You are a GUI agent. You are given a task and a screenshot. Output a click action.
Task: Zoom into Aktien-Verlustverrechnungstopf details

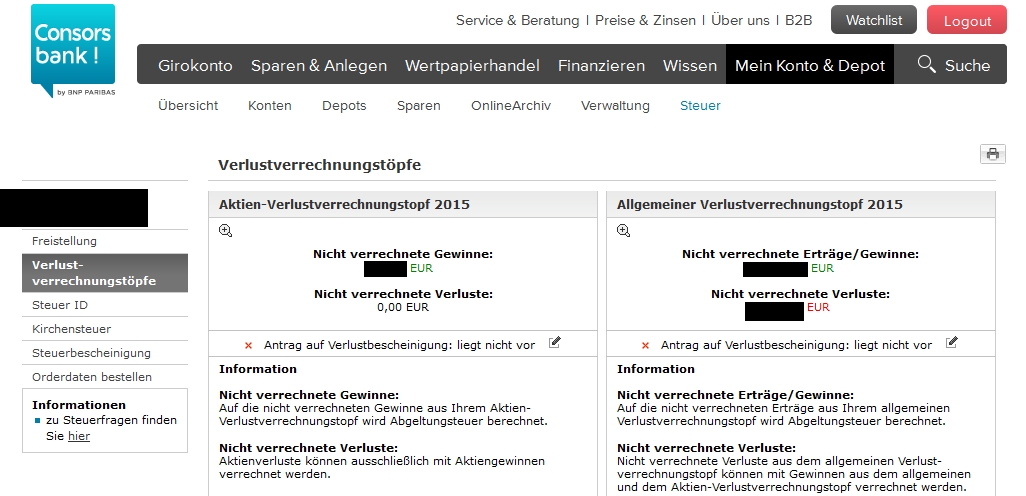226,231
